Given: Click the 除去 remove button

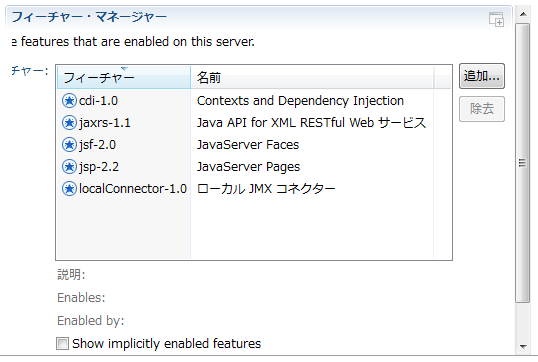Looking at the screenshot, I should (x=482, y=109).
